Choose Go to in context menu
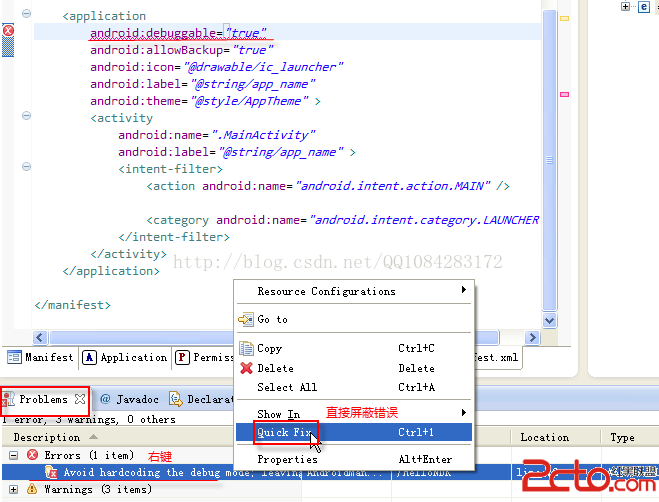Viewport: 659px width, 502px height. point(353,320)
